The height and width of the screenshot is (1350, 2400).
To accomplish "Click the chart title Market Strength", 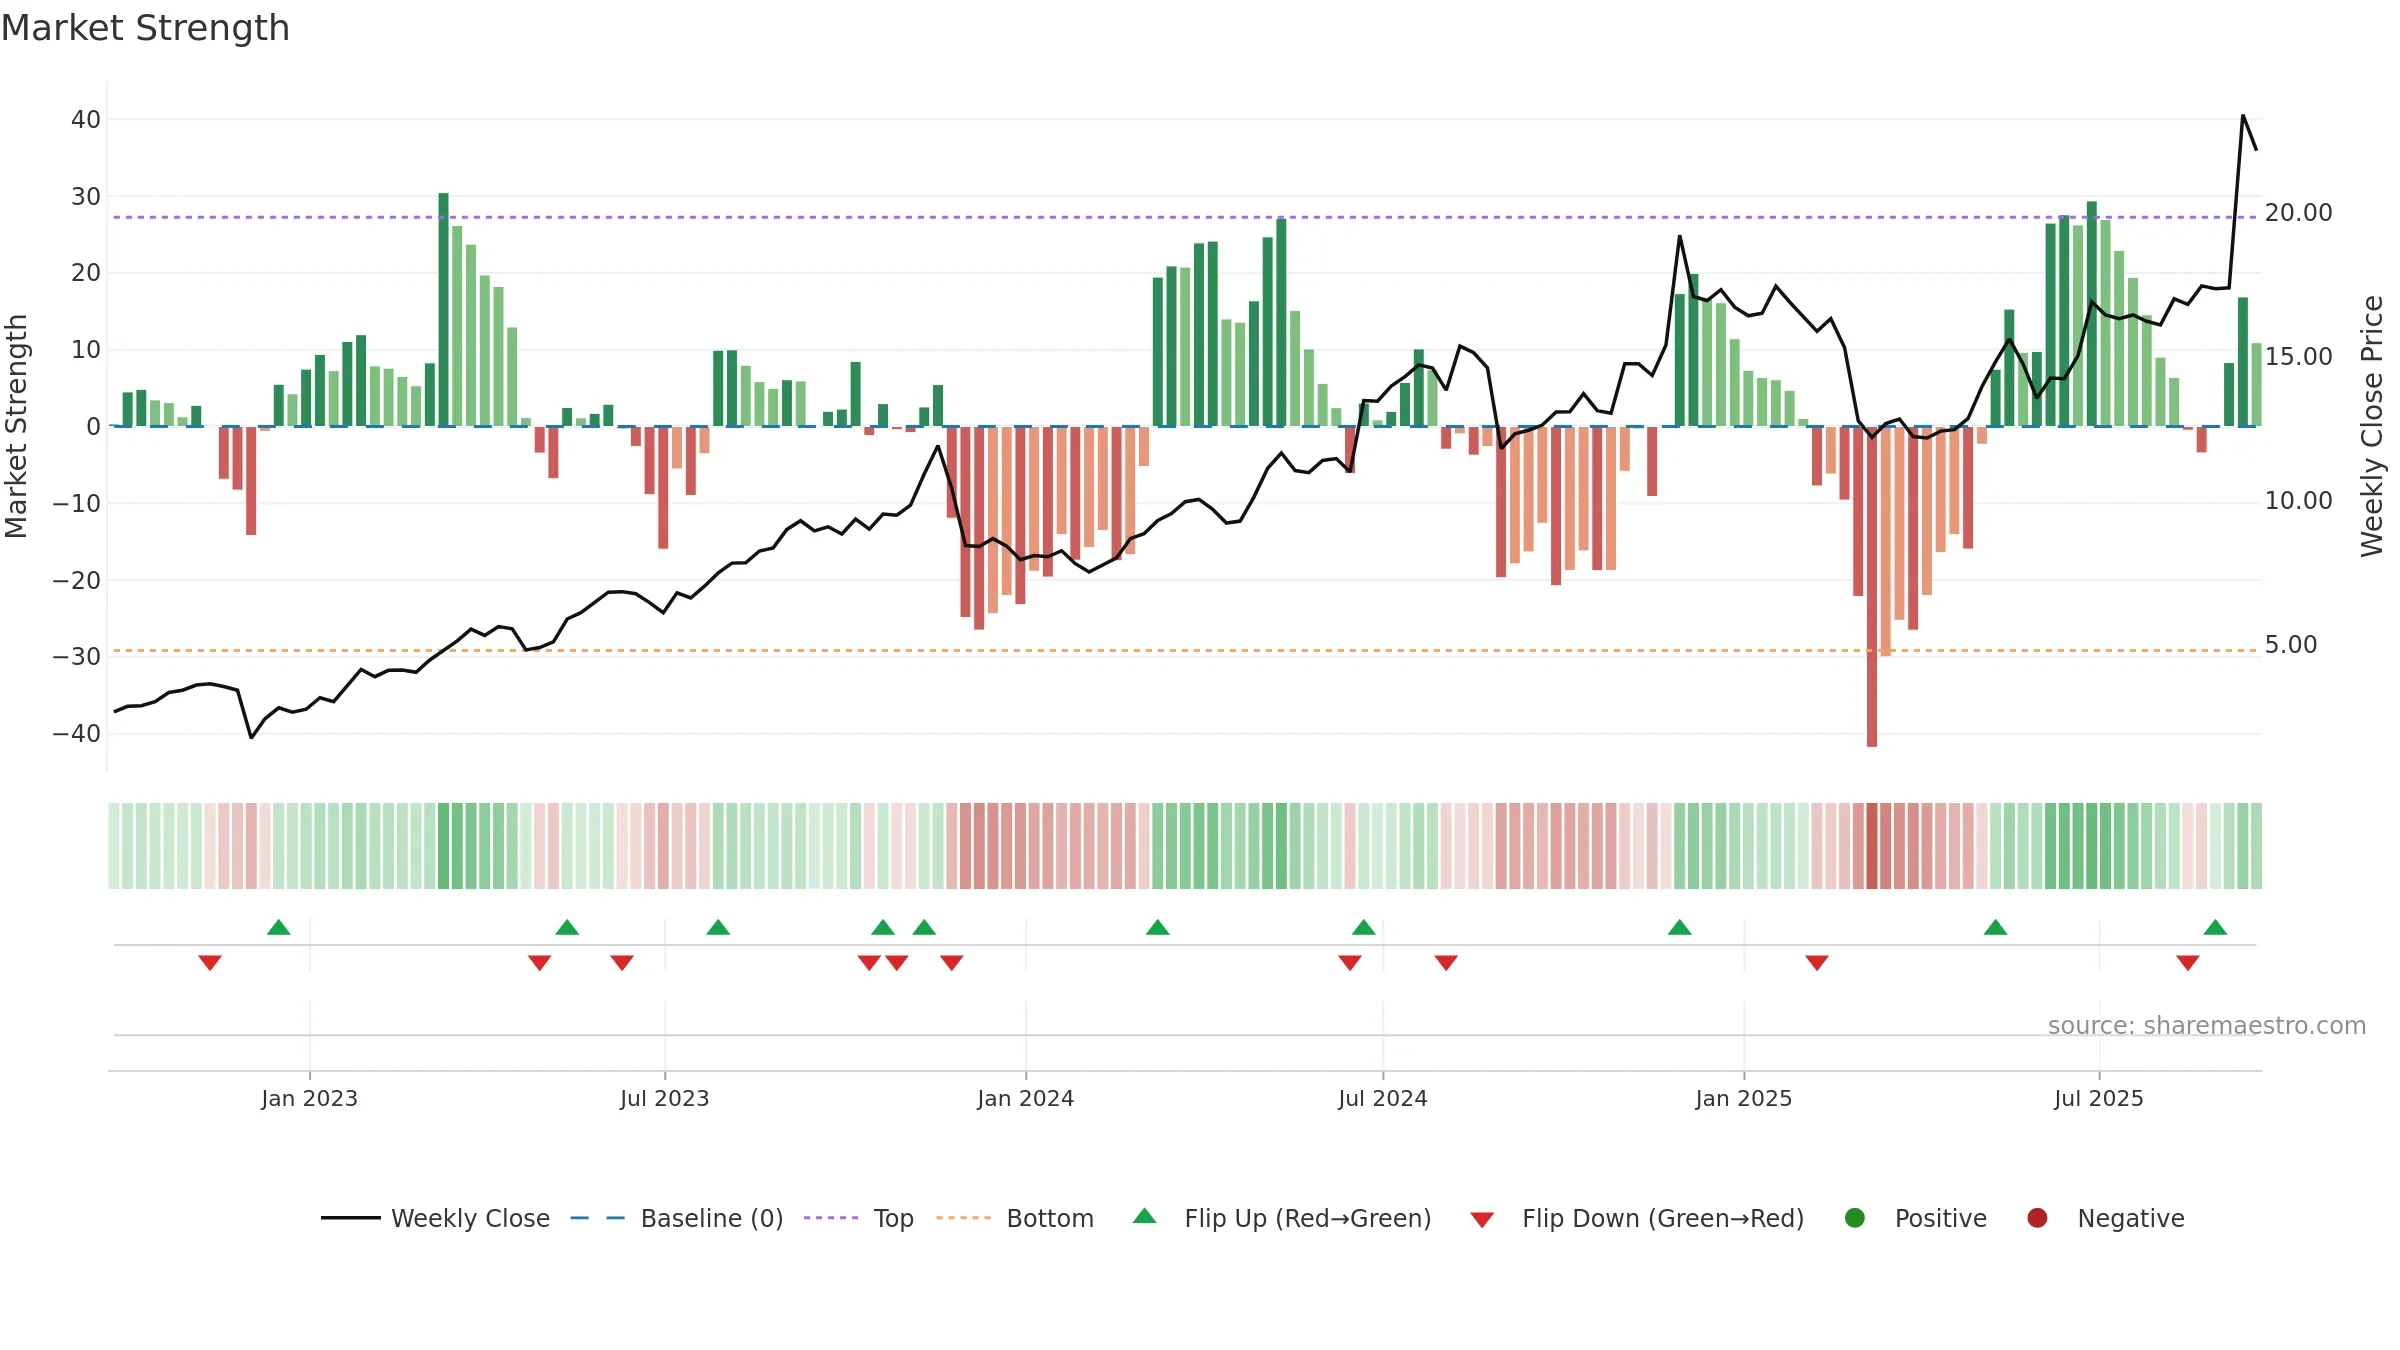I will pos(145,28).
